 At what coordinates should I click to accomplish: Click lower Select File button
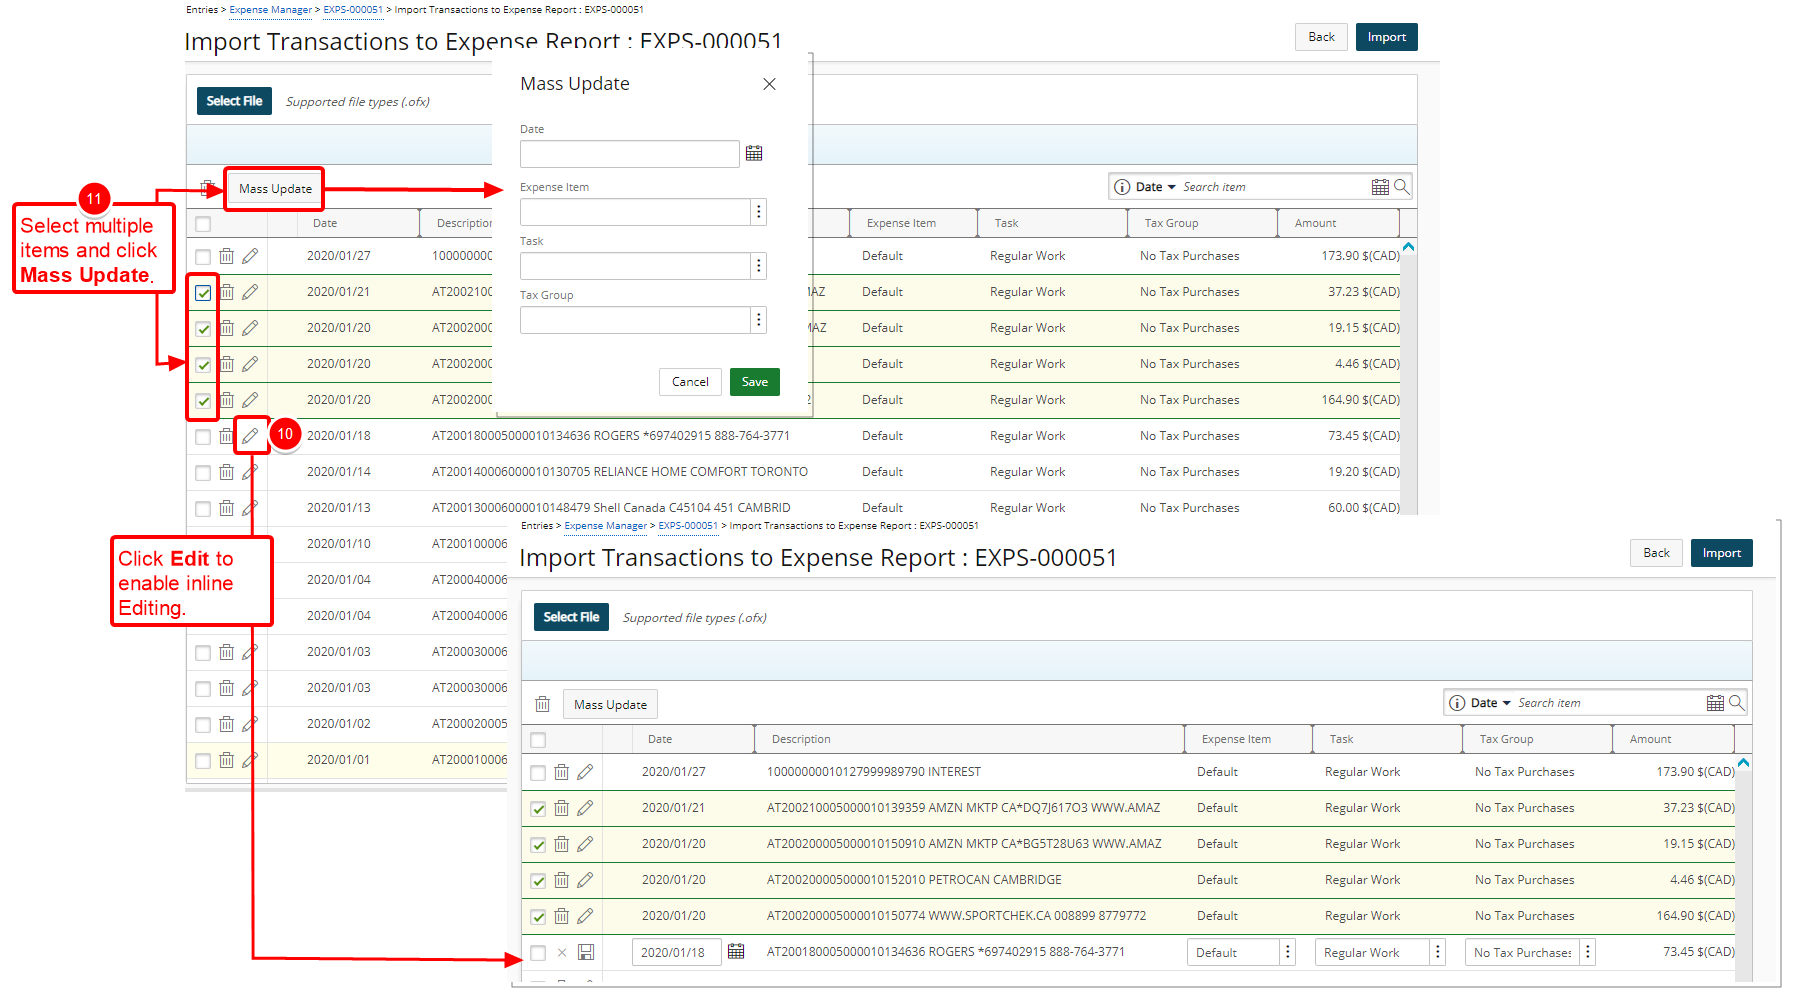click(571, 617)
